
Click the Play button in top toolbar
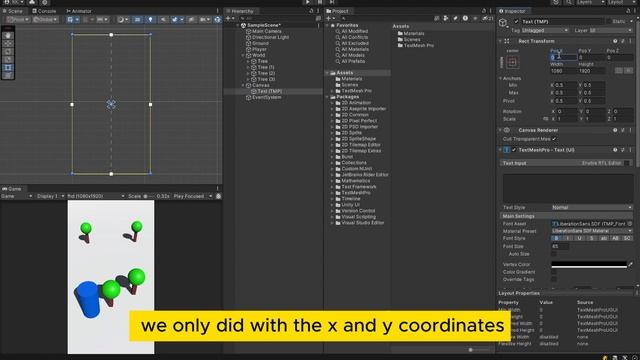click(307, 2)
